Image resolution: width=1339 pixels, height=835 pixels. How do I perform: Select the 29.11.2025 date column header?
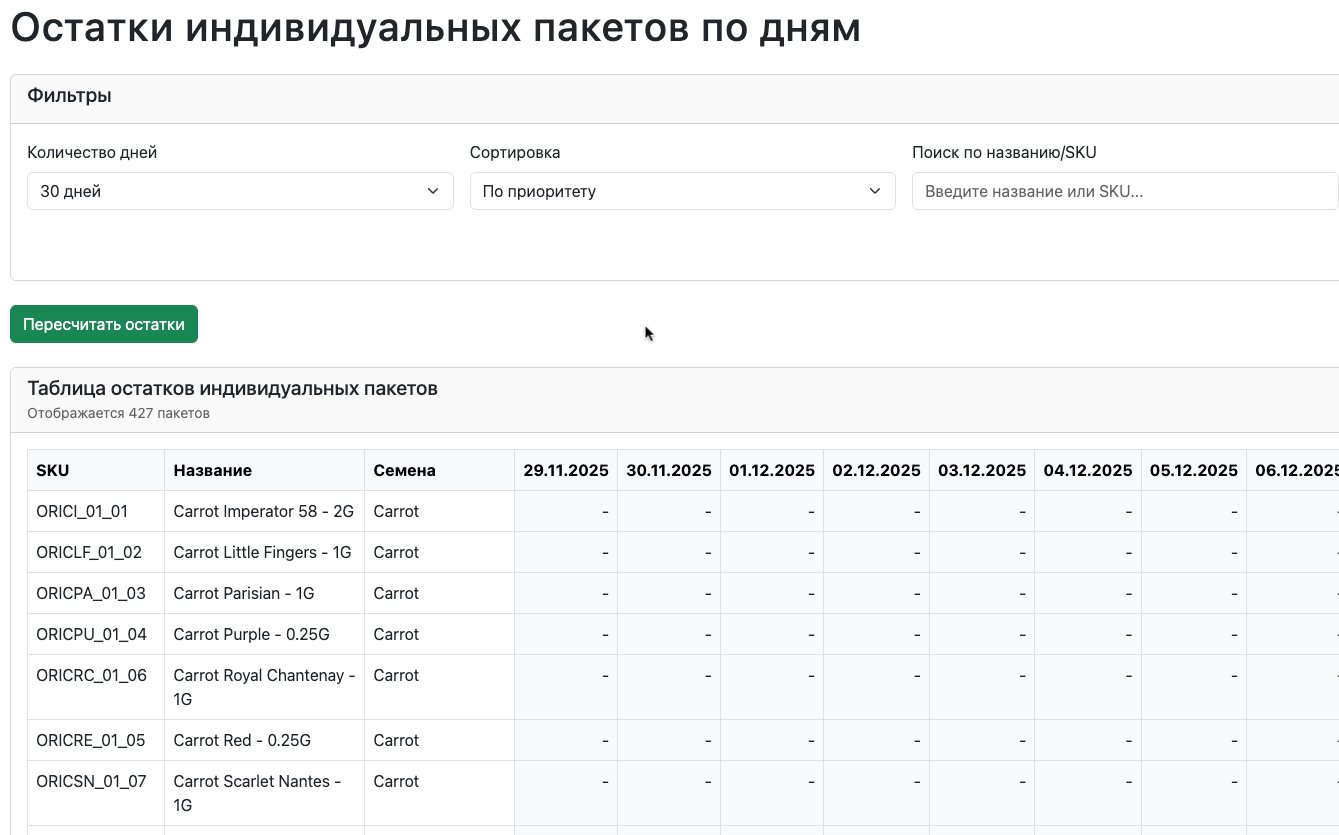(x=566, y=470)
